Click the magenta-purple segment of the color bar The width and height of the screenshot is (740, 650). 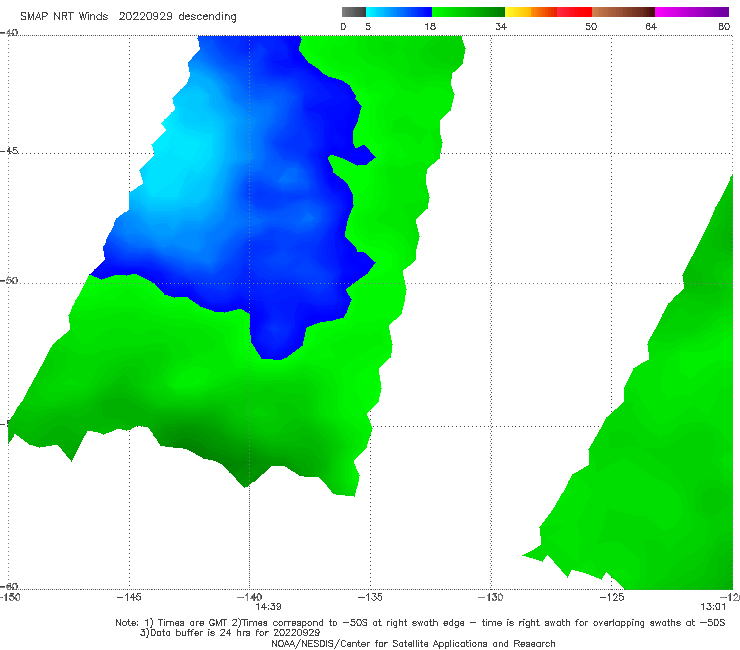pos(692,12)
